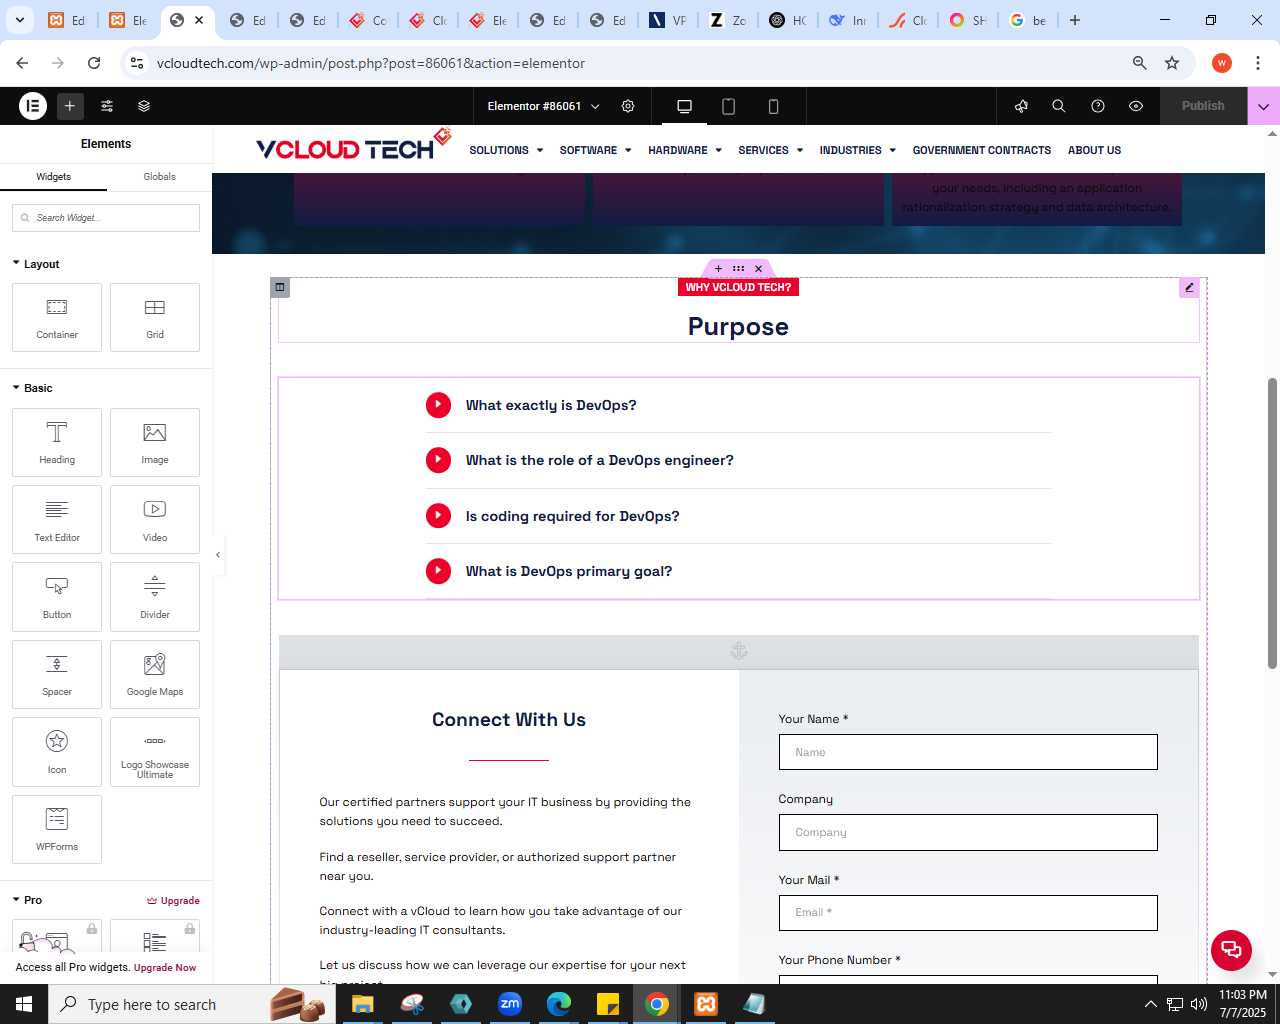
Task: Open the HARDWARE menu
Action: tap(685, 150)
